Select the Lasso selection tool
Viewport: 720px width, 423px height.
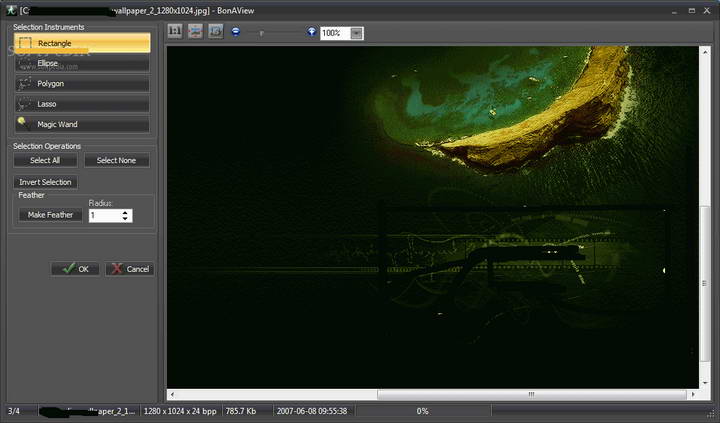coord(82,104)
